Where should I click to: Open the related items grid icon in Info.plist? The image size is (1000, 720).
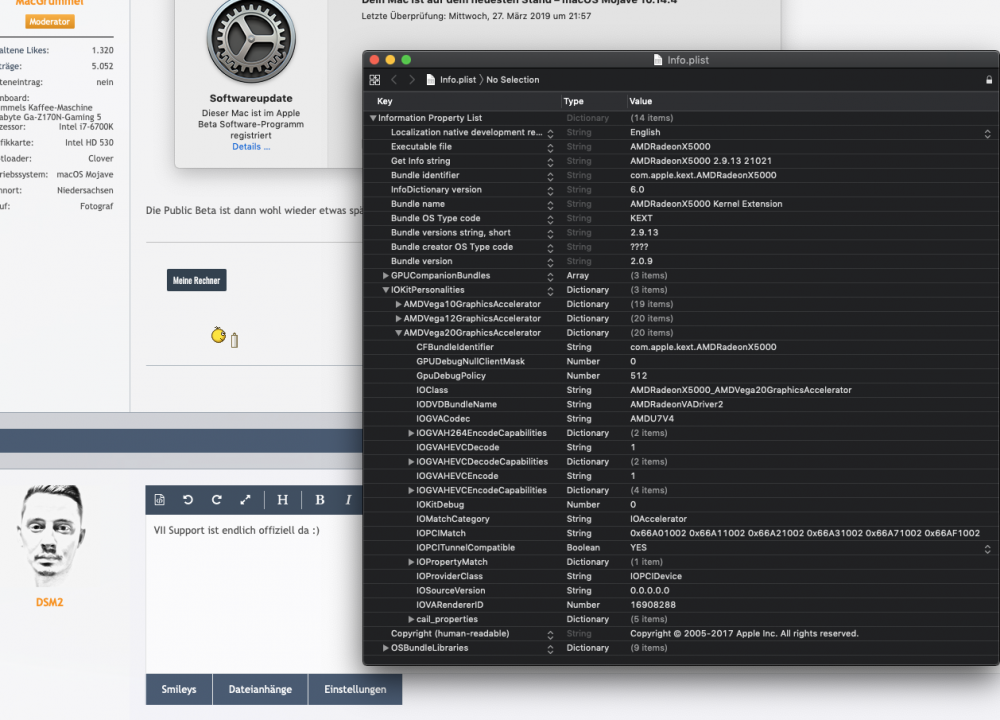click(x=375, y=80)
